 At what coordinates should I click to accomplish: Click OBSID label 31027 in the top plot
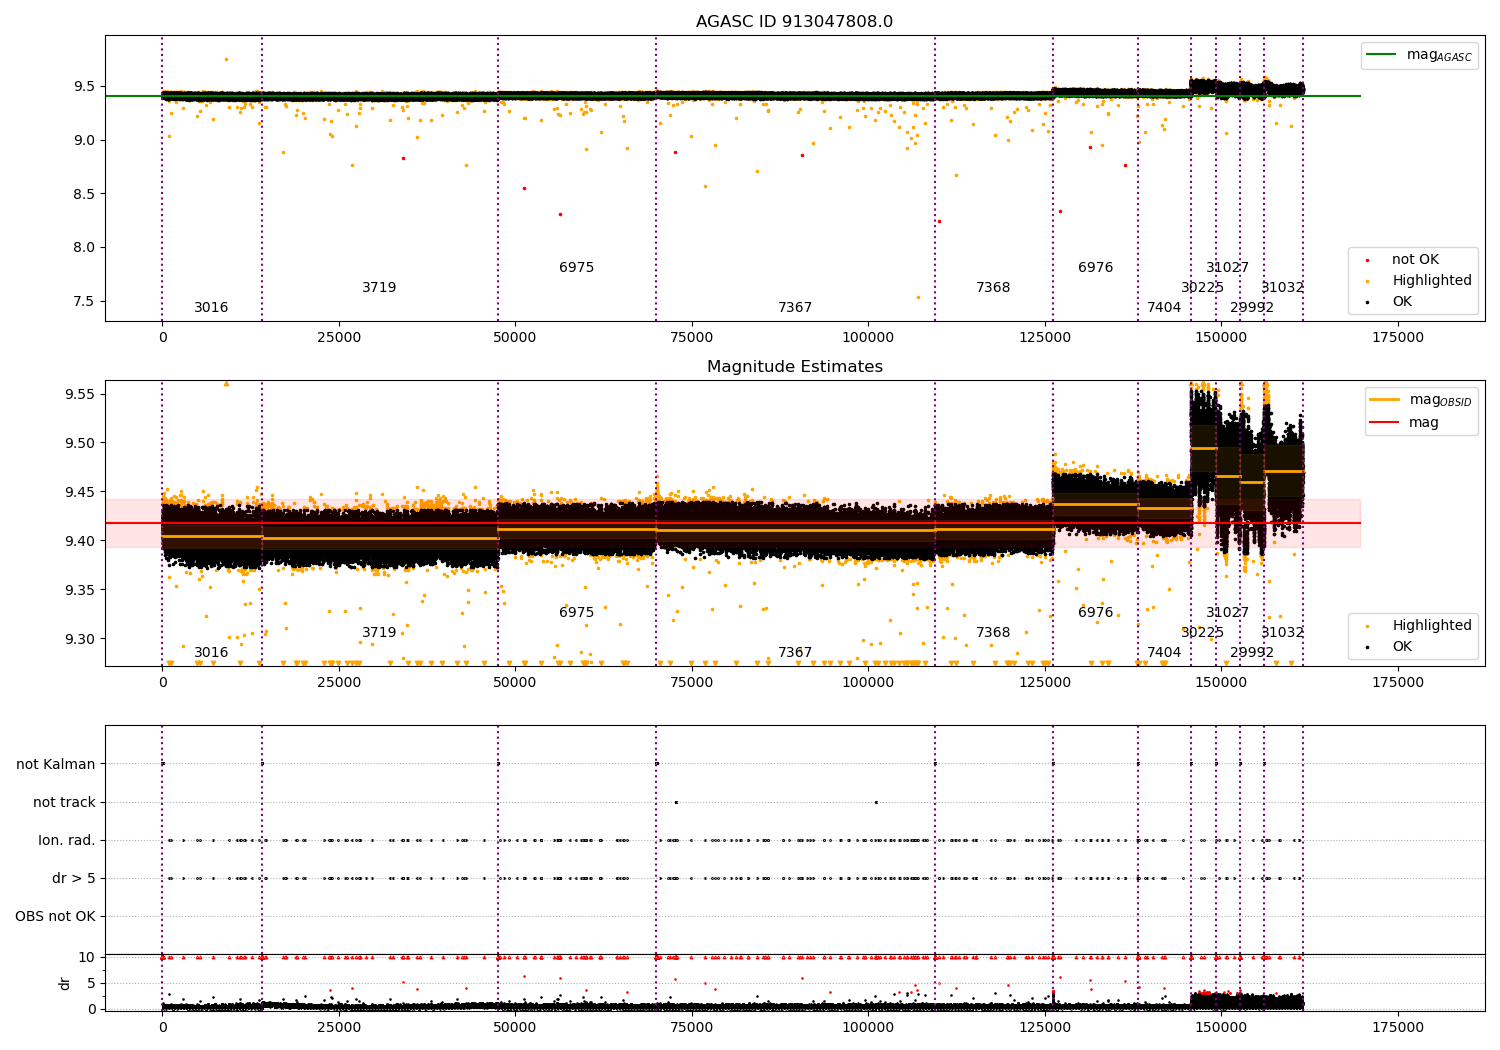point(1228,268)
